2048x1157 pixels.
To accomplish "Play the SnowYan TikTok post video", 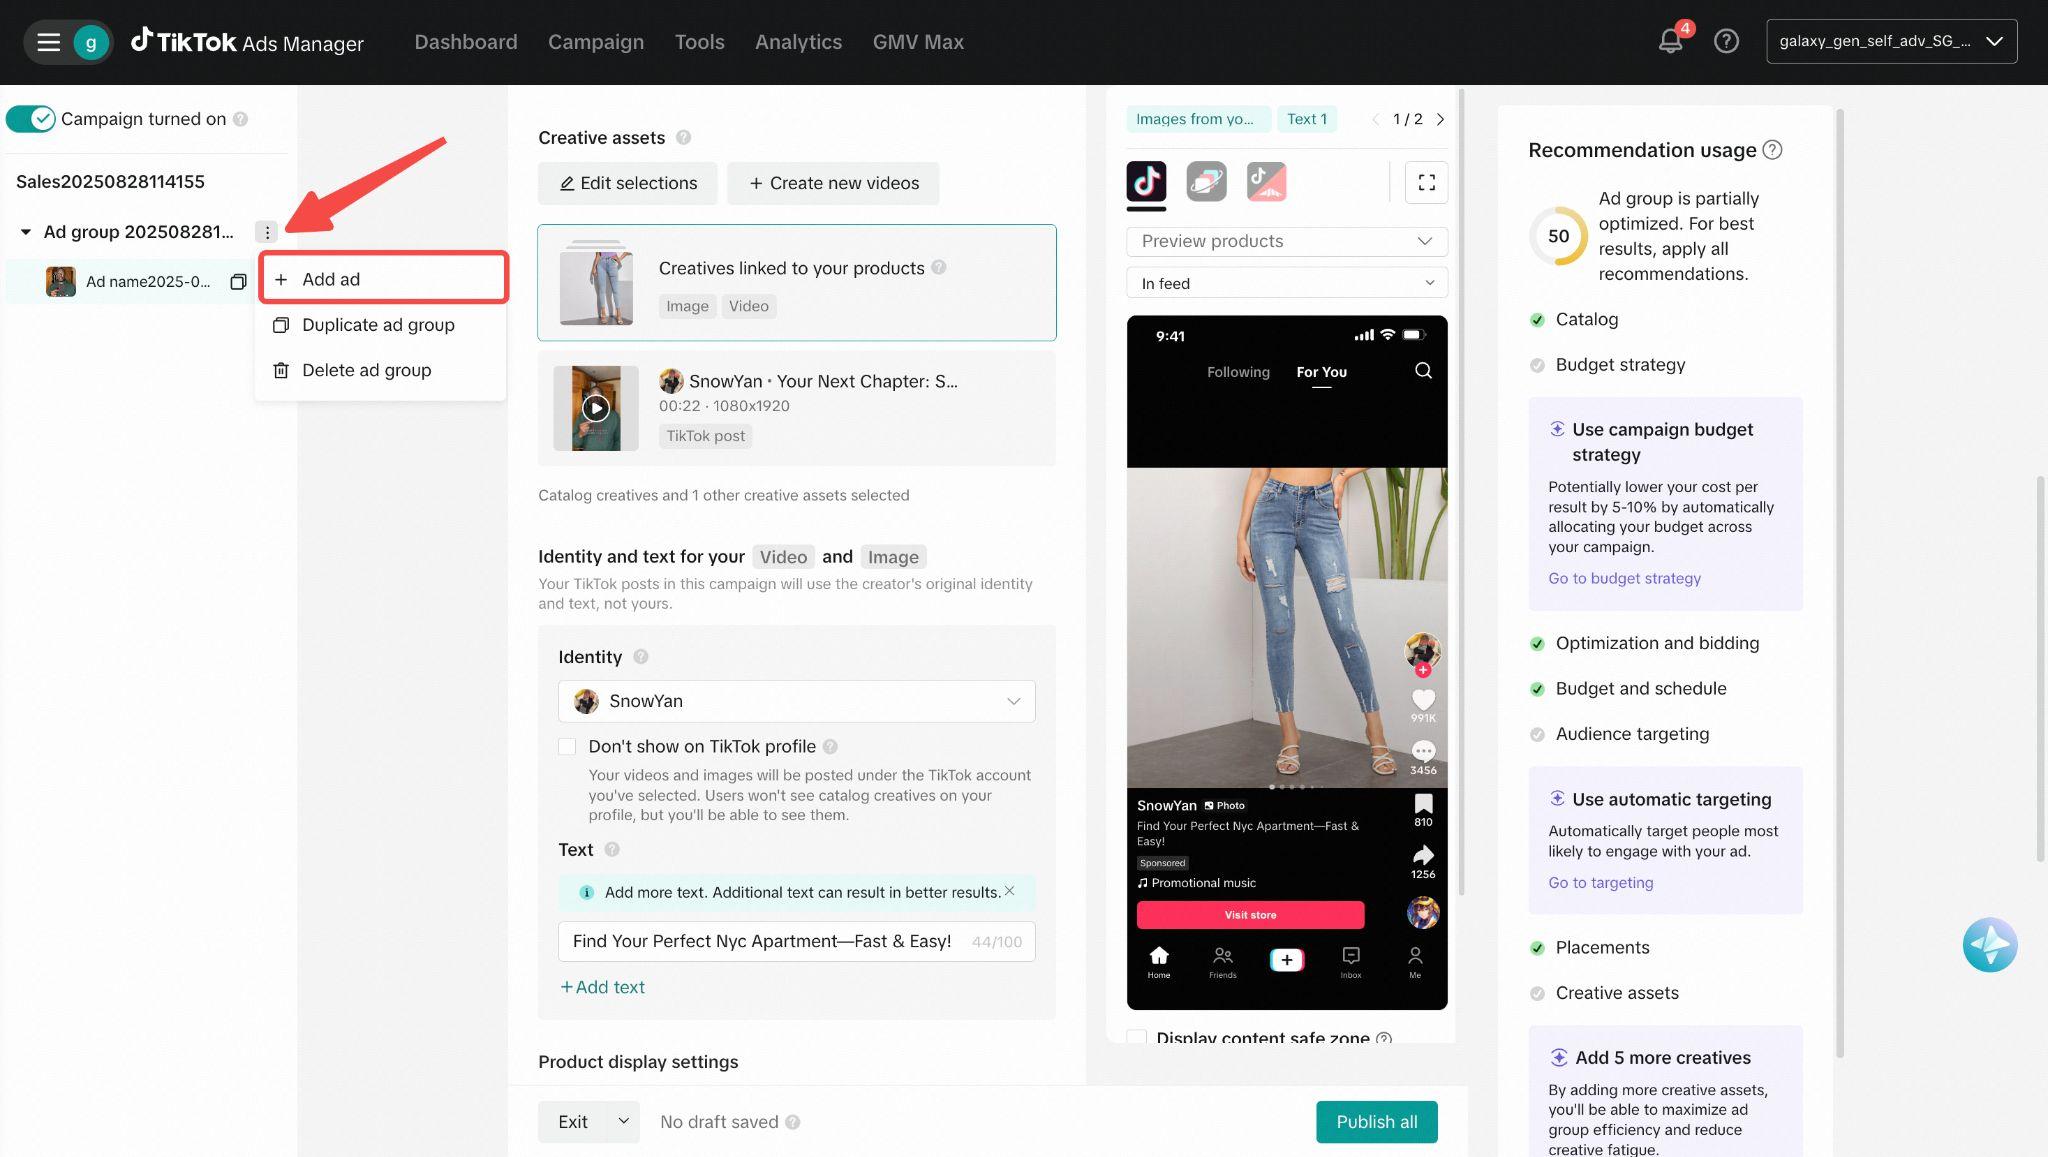I will click(596, 408).
